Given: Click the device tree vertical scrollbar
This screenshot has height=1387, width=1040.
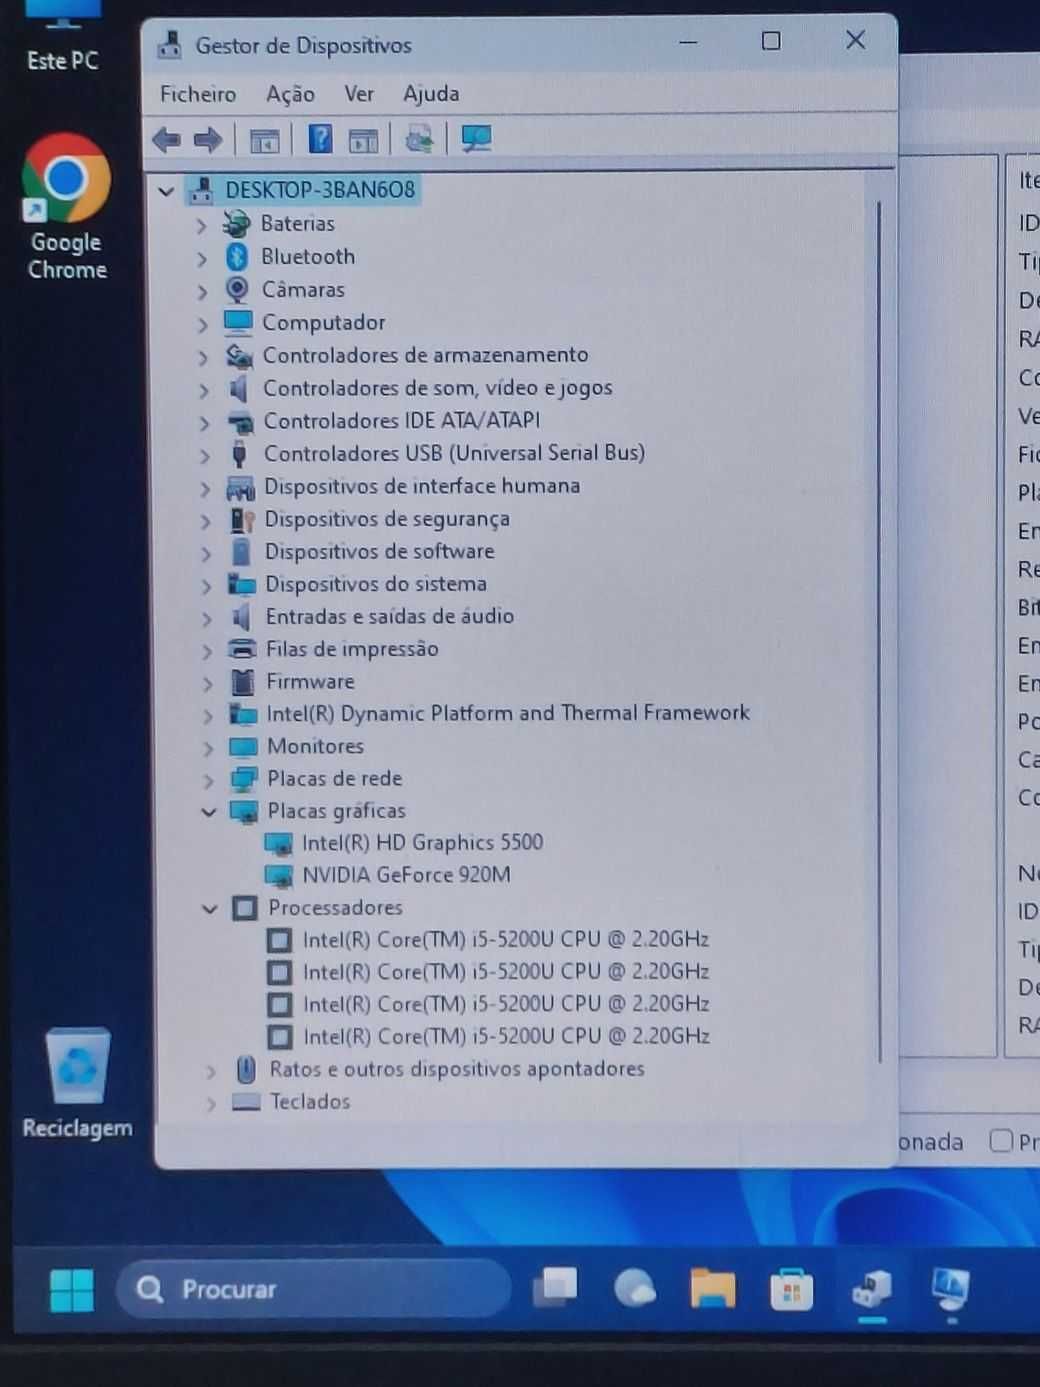Looking at the screenshot, I should click(879, 630).
